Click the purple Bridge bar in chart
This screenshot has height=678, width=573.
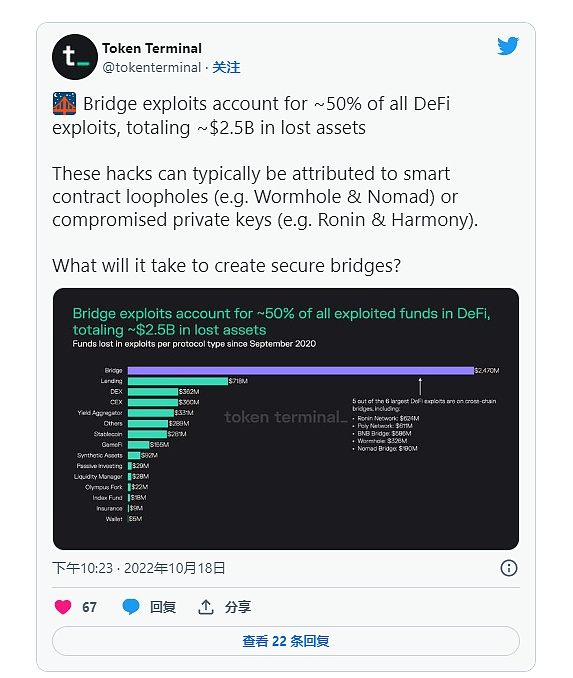(x=301, y=371)
